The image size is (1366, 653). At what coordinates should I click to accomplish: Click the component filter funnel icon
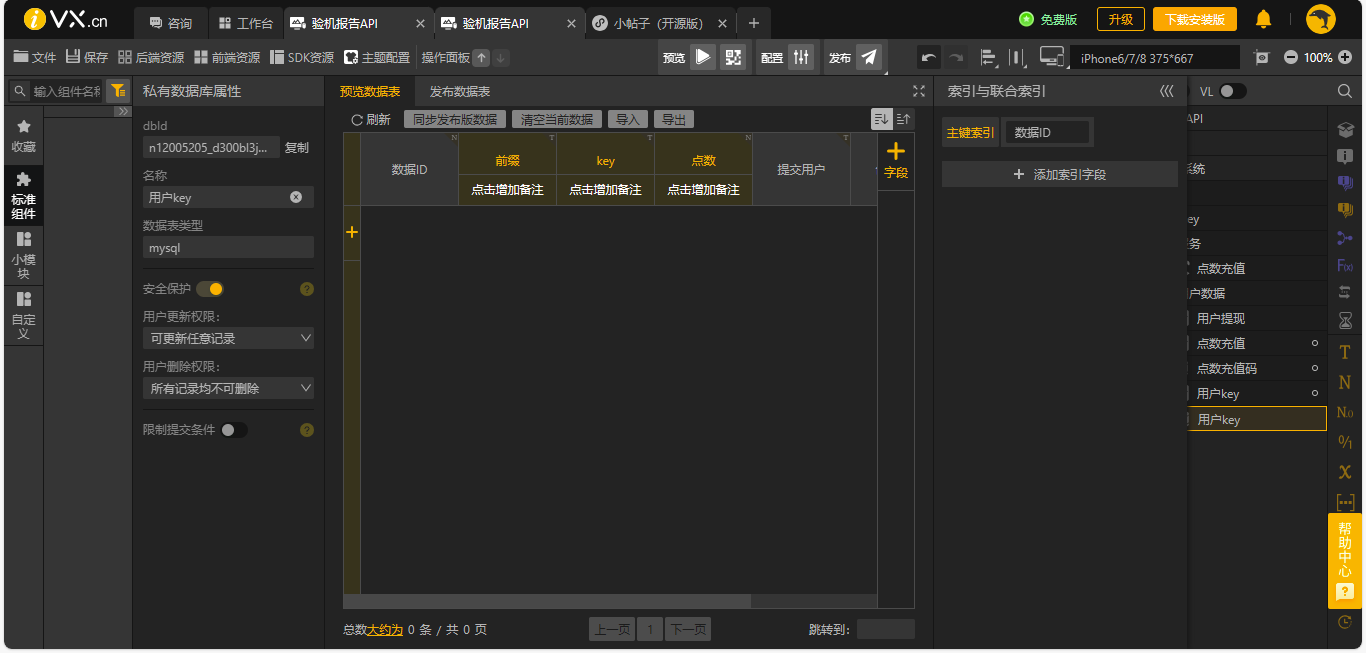point(118,91)
